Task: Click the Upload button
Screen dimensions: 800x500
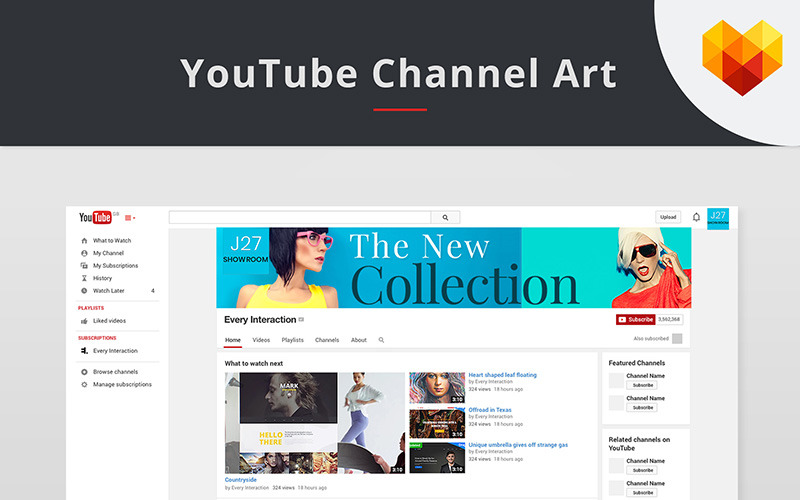Action: tap(668, 217)
